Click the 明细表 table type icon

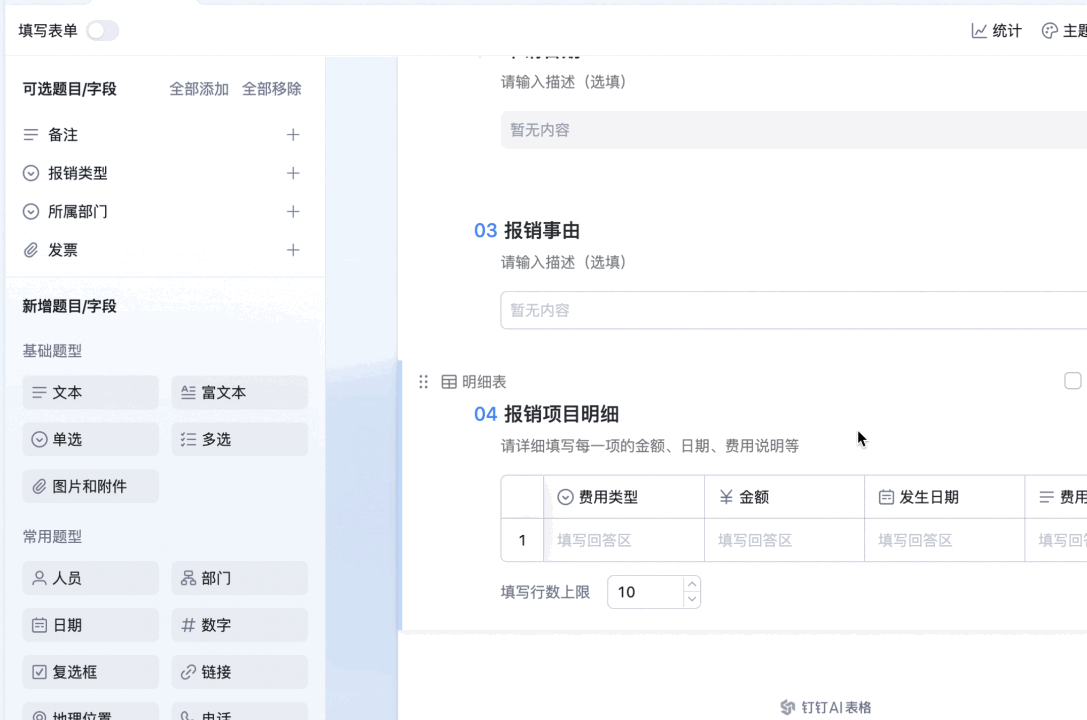[449, 382]
